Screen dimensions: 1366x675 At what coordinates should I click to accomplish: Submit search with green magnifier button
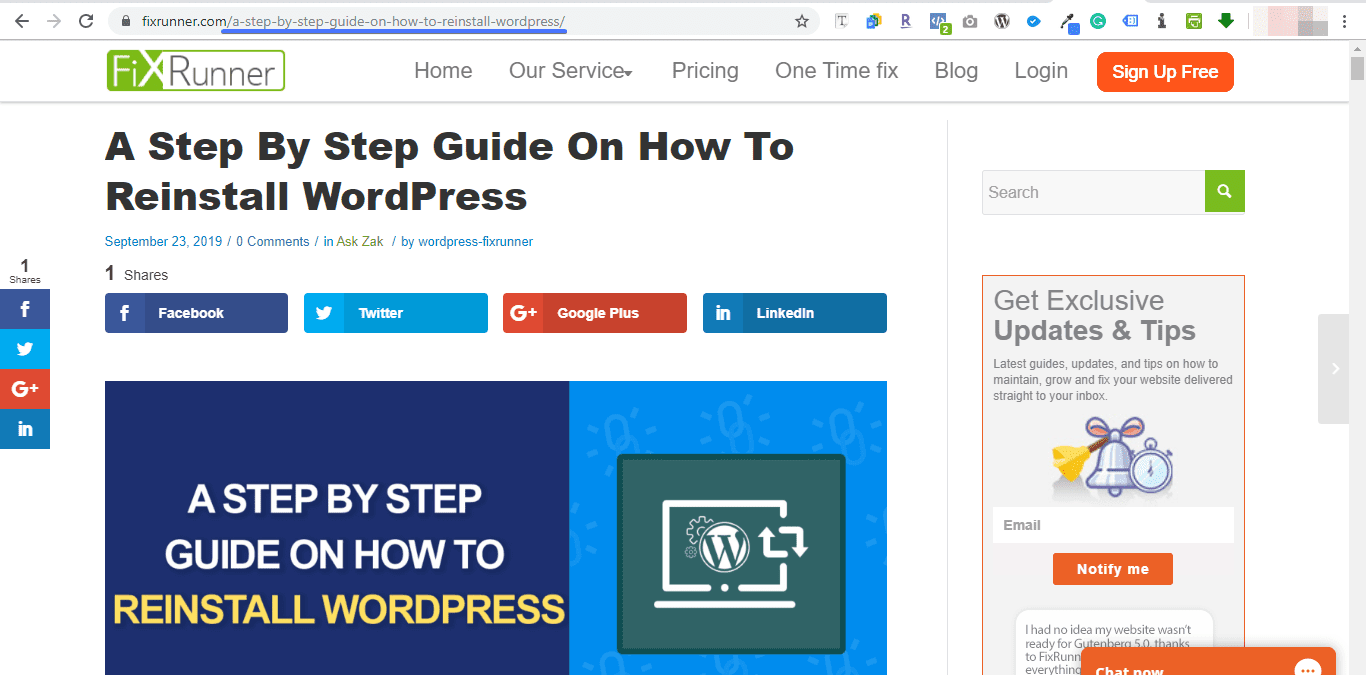[x=1224, y=191]
